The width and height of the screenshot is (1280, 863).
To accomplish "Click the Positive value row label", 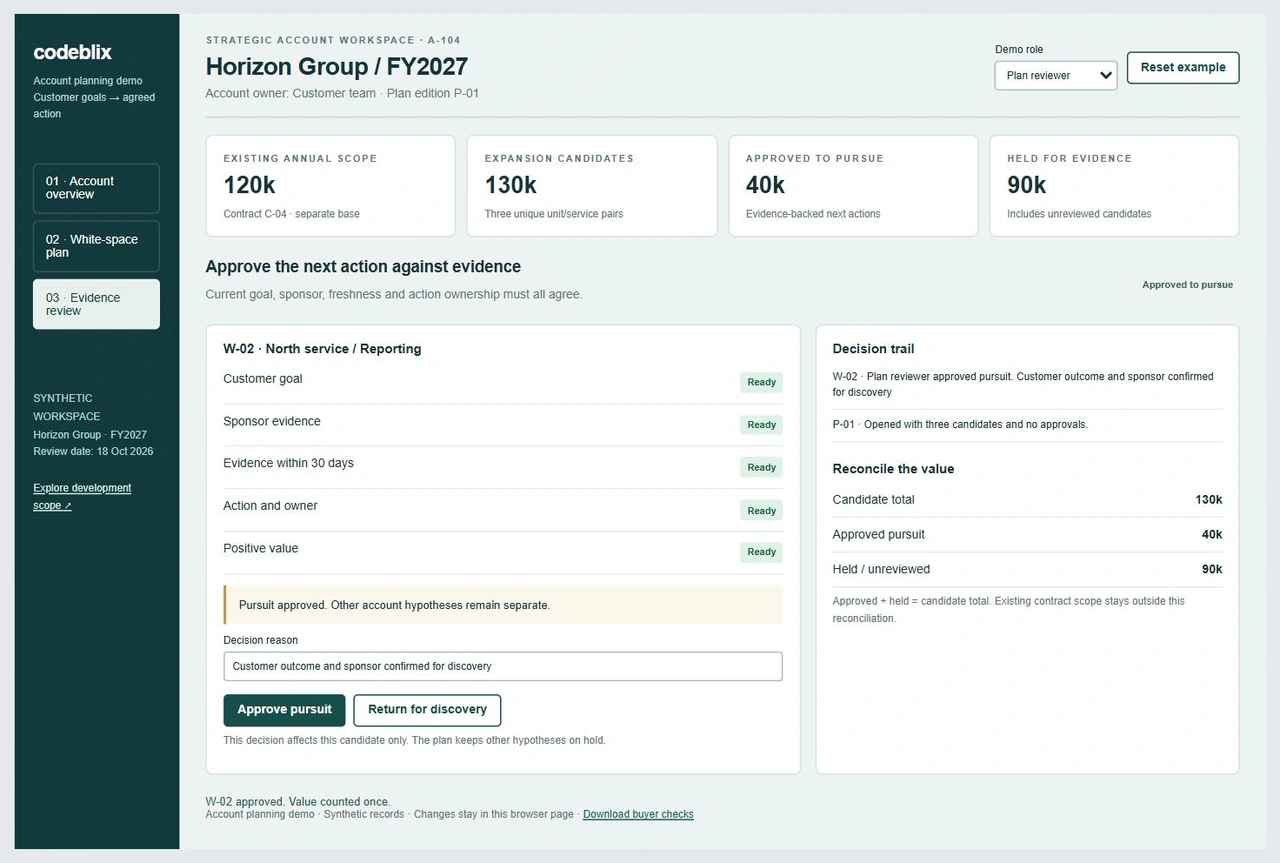I will tap(260, 549).
